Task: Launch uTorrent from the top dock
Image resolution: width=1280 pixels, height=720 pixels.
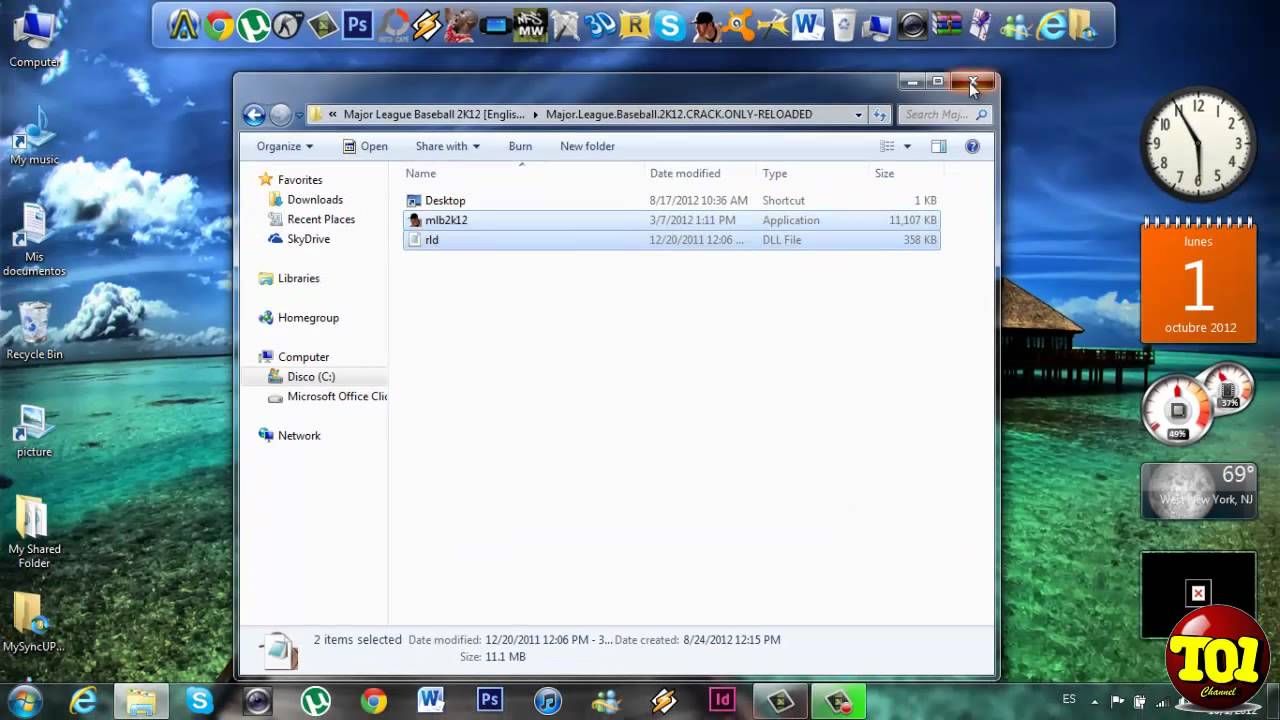Action: coord(253,25)
